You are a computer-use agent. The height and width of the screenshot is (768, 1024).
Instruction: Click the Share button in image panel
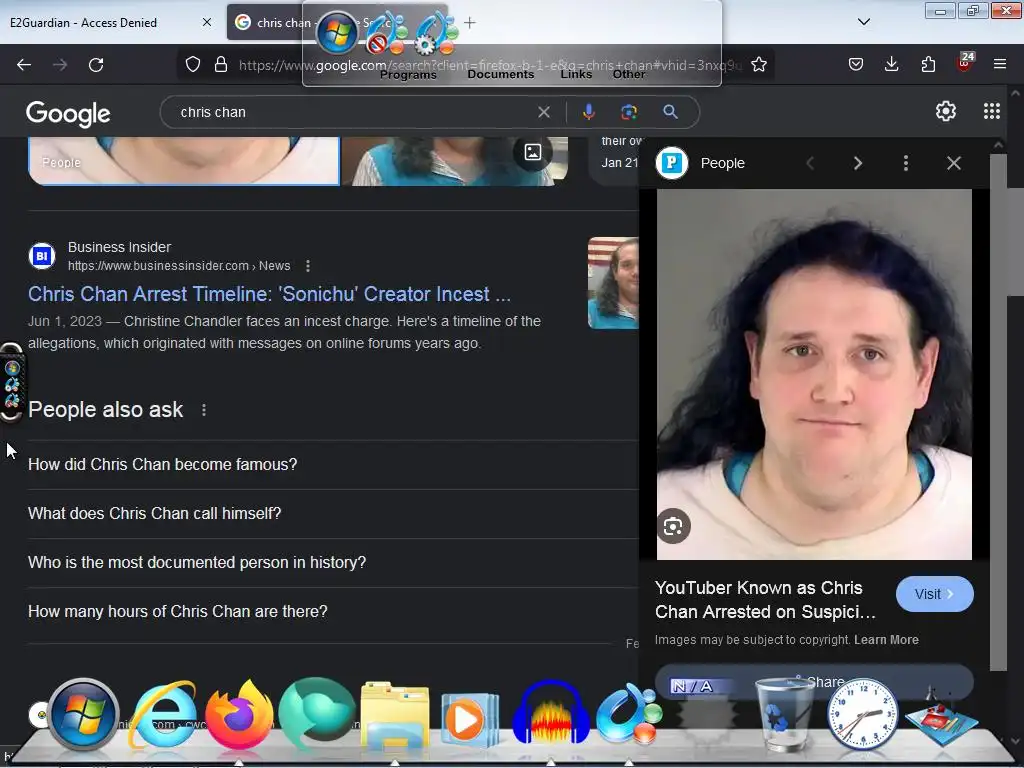(814, 682)
